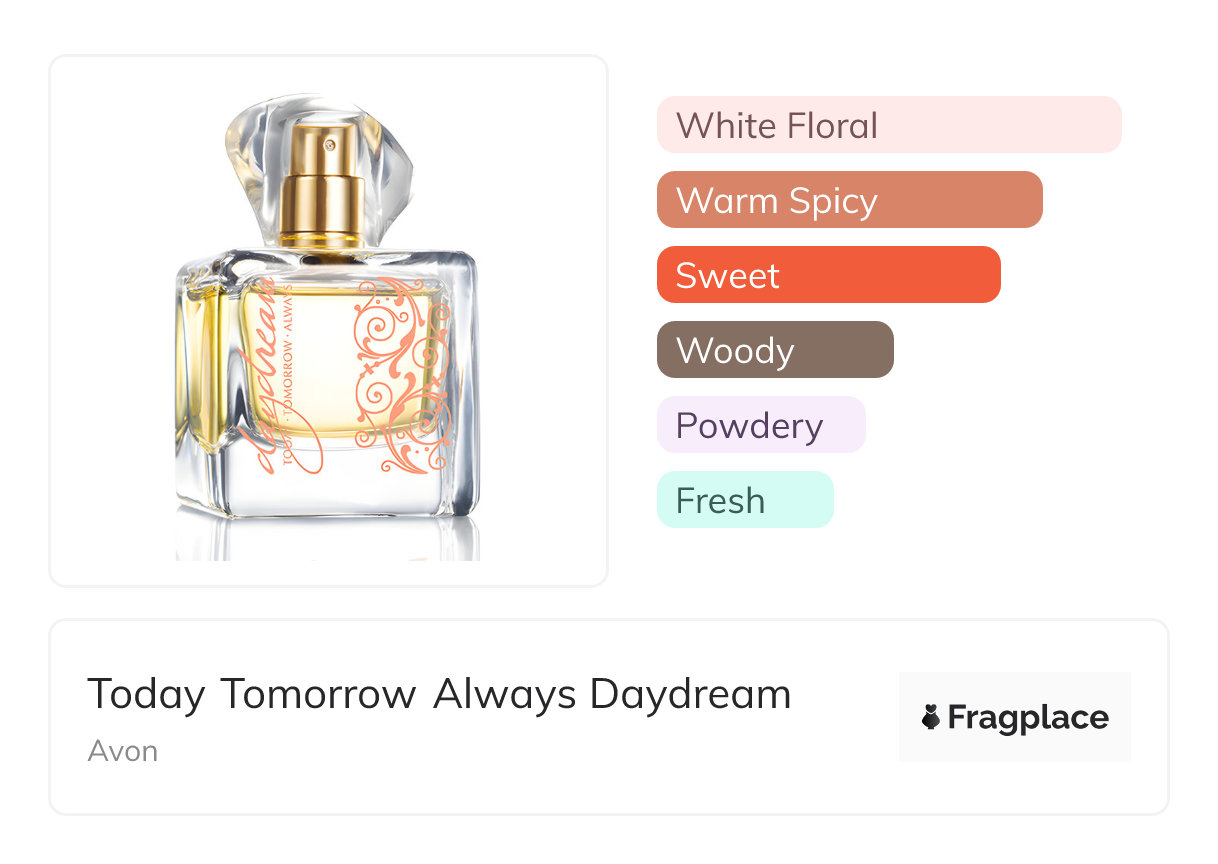Click the Today Tomorrow Always Daydream title

click(x=439, y=694)
